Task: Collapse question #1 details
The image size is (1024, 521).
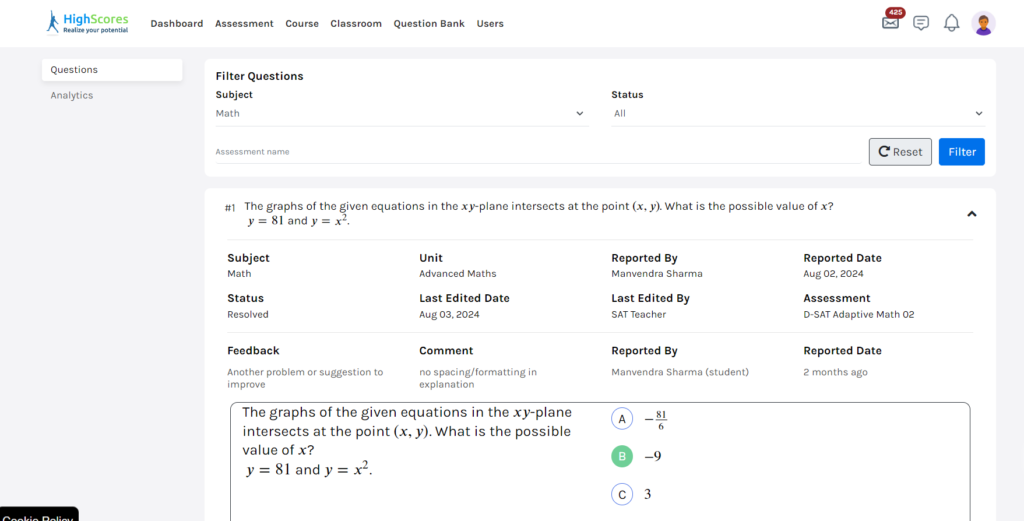Action: point(972,214)
